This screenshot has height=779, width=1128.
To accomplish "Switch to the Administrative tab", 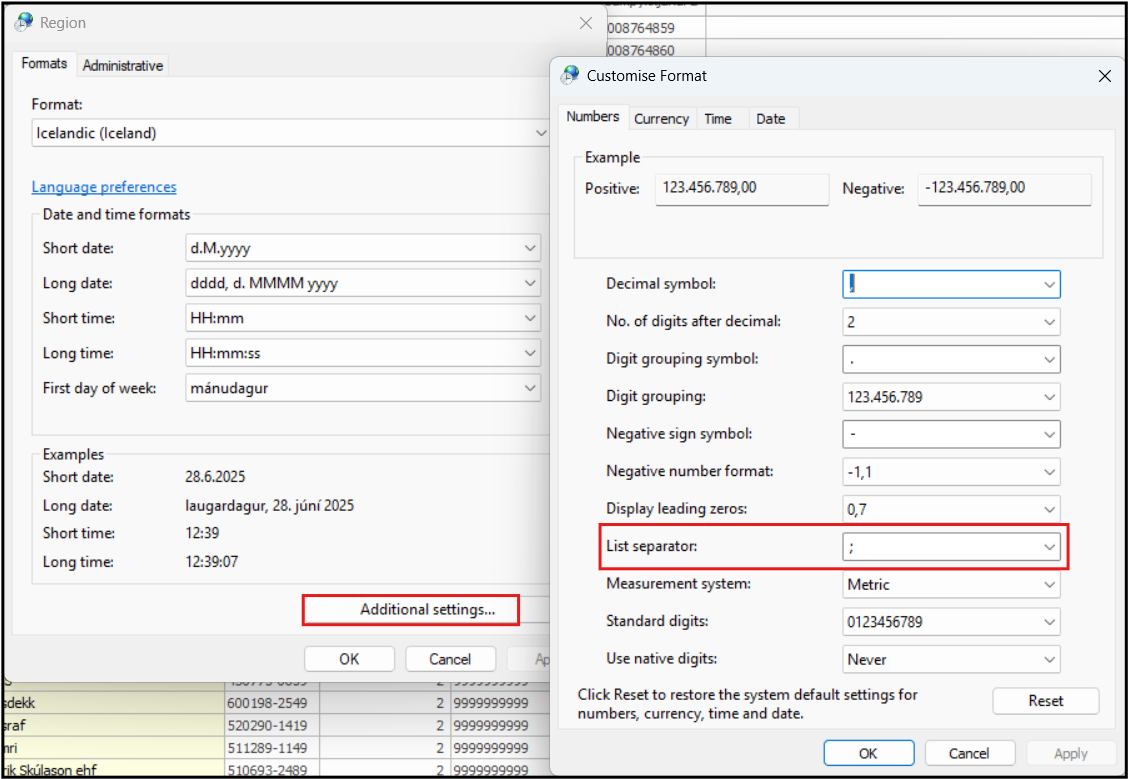I will click(122, 65).
